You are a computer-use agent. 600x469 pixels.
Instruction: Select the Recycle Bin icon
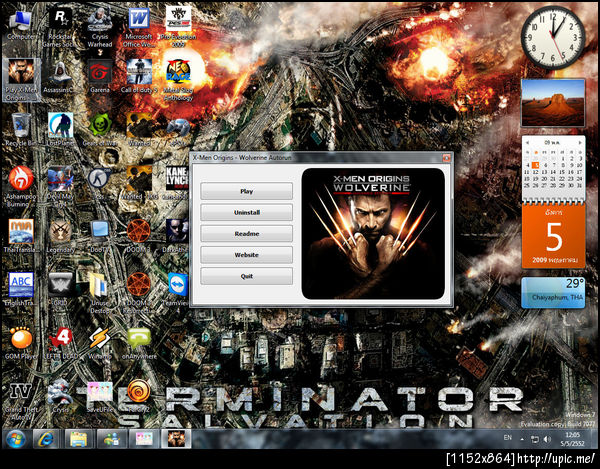pyautogui.click(x=21, y=130)
